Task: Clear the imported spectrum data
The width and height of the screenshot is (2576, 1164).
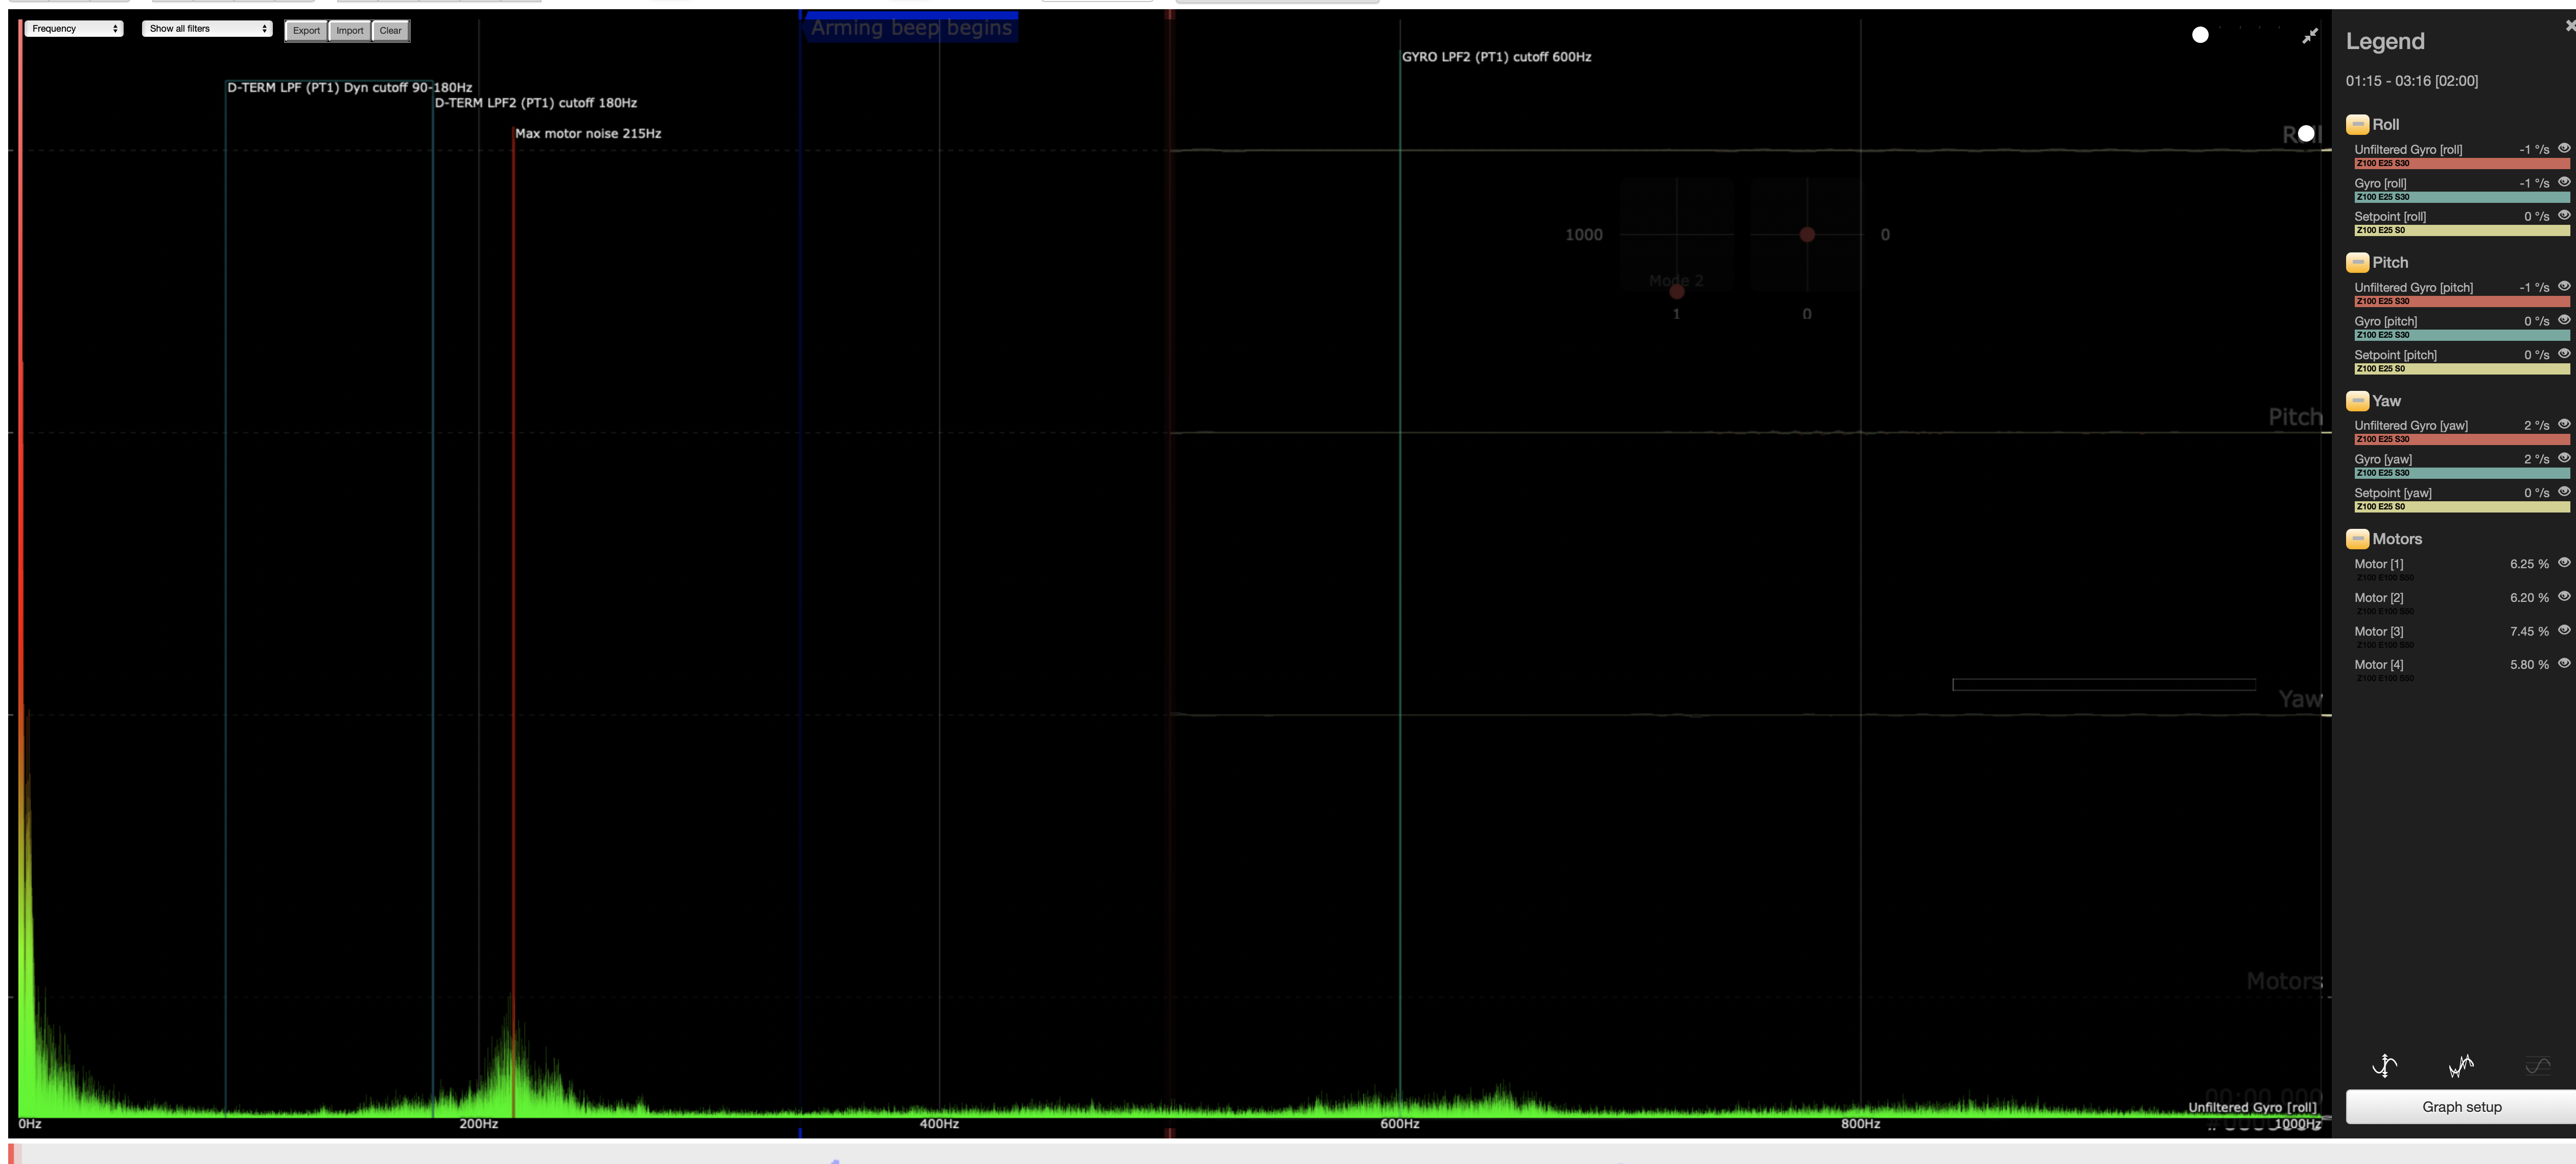Action: tap(391, 31)
